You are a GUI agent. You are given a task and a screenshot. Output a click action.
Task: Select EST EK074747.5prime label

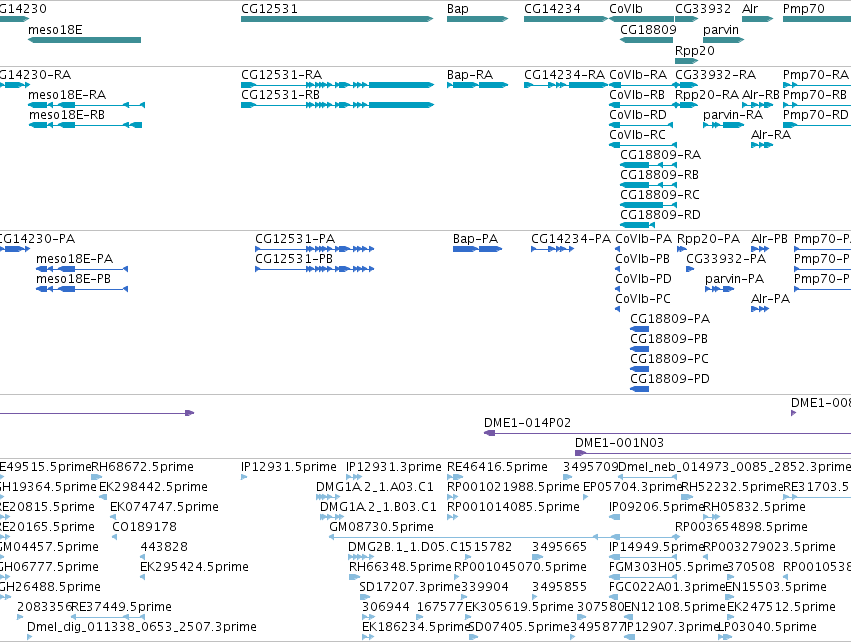click(164, 507)
